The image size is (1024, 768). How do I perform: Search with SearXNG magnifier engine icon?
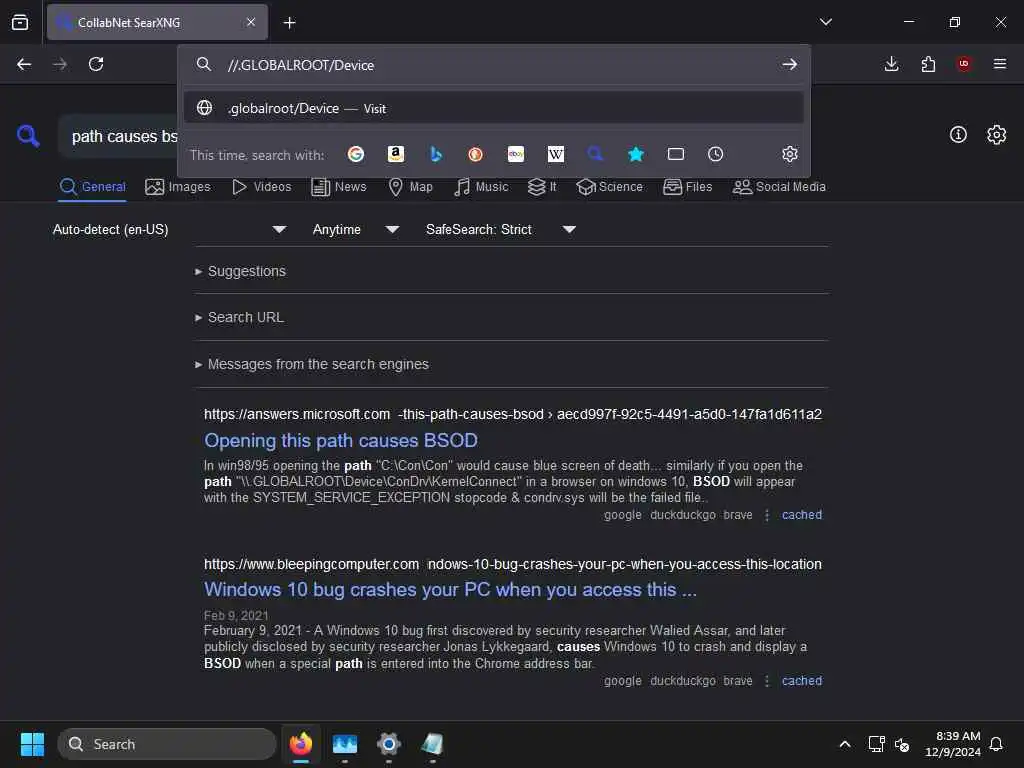click(595, 154)
